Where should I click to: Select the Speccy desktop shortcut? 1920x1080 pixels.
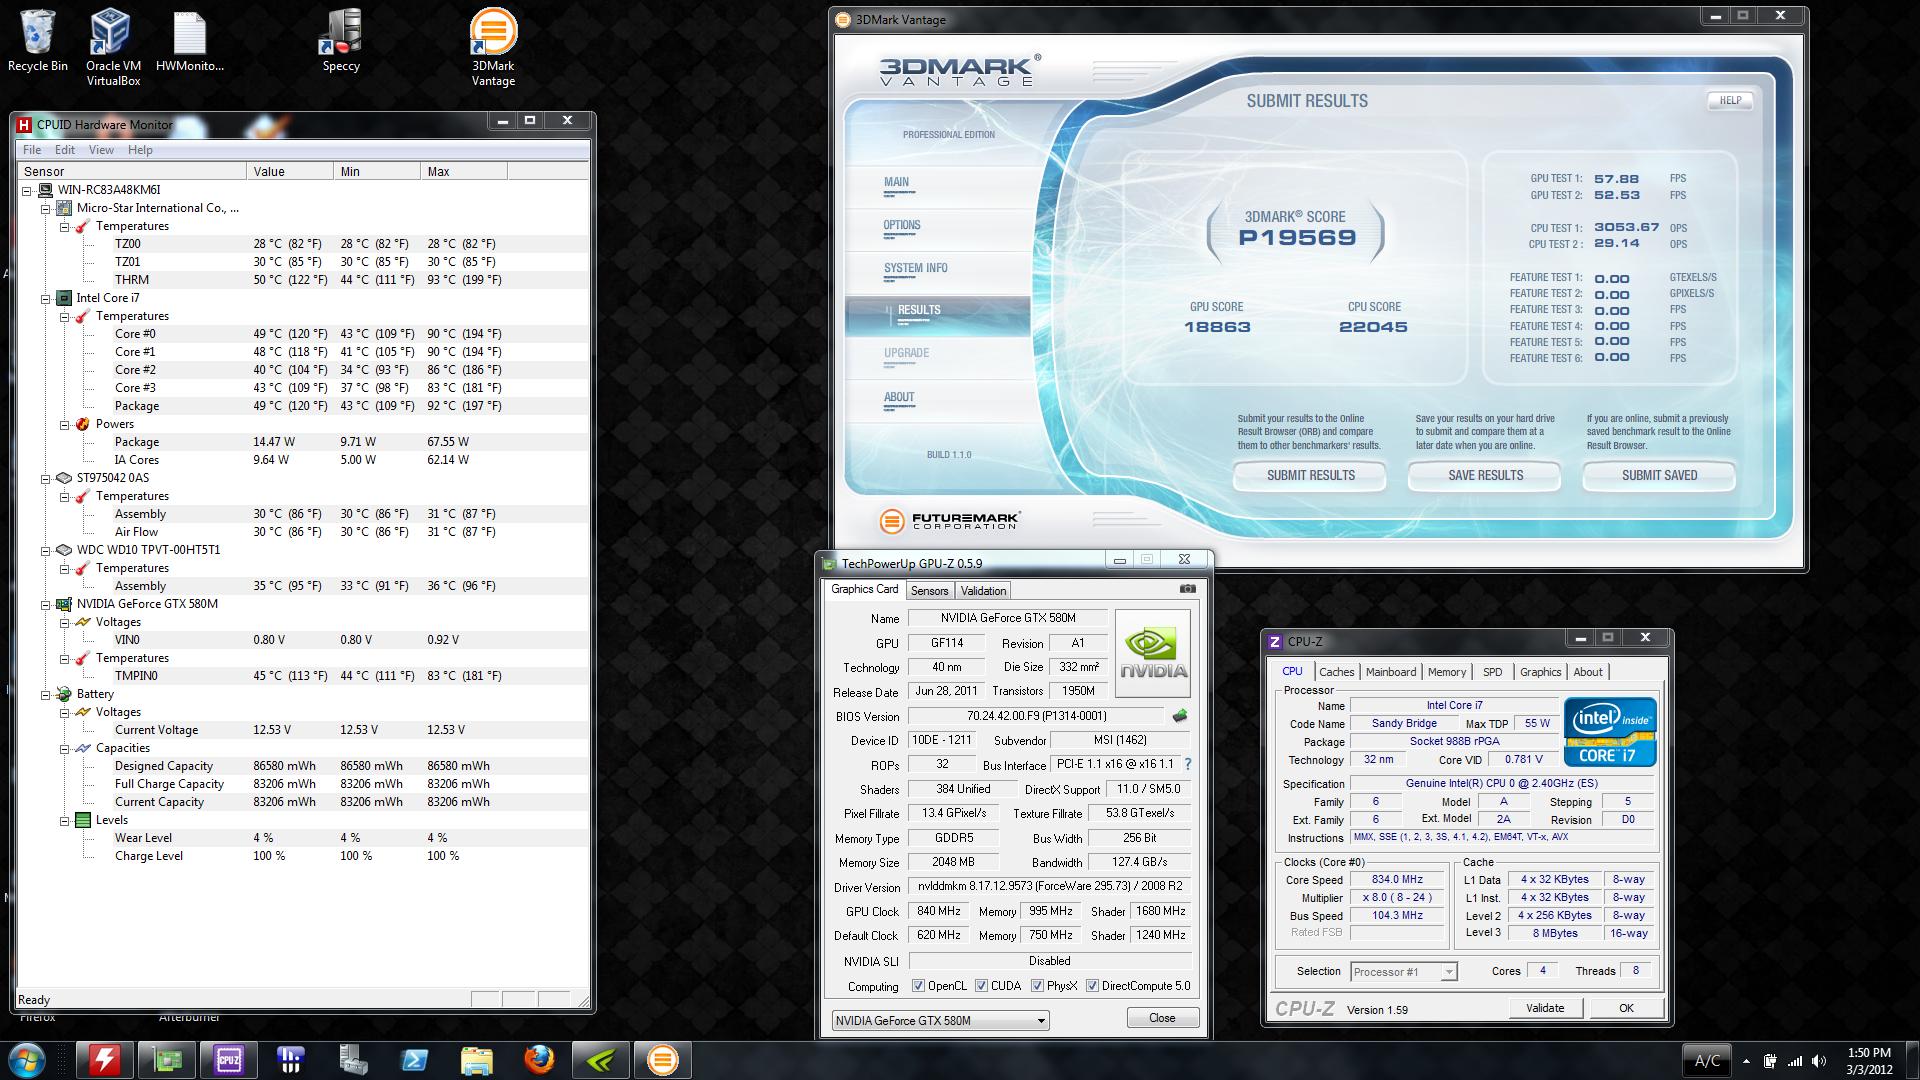click(341, 40)
